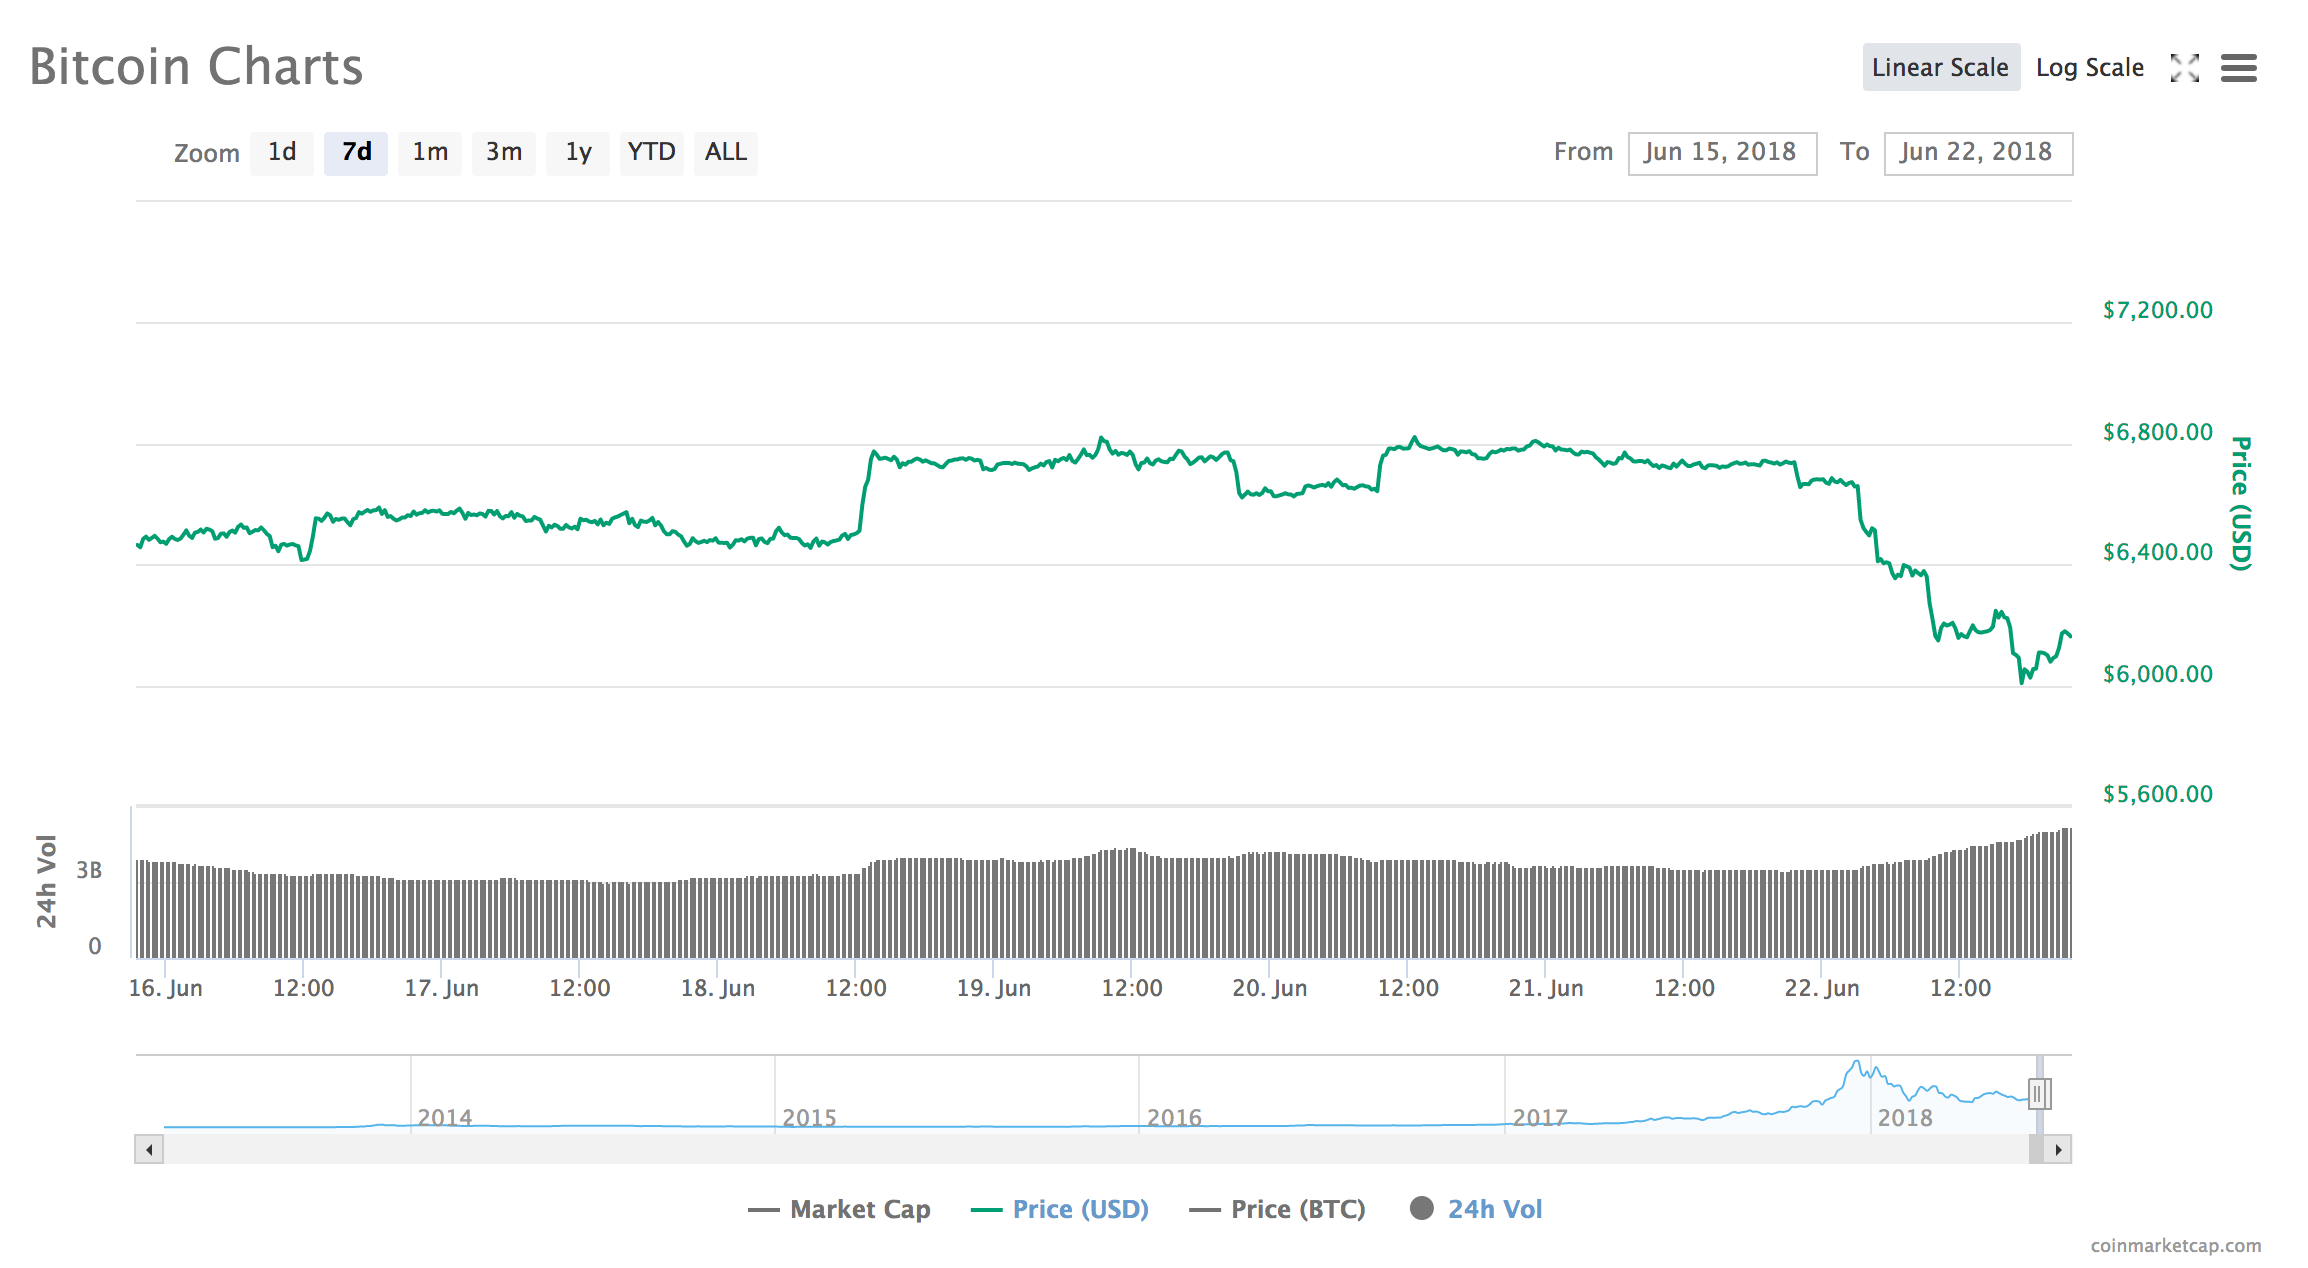2308x1268 pixels.
Task: Open the chart hamburger context menu
Action: click(x=2239, y=68)
